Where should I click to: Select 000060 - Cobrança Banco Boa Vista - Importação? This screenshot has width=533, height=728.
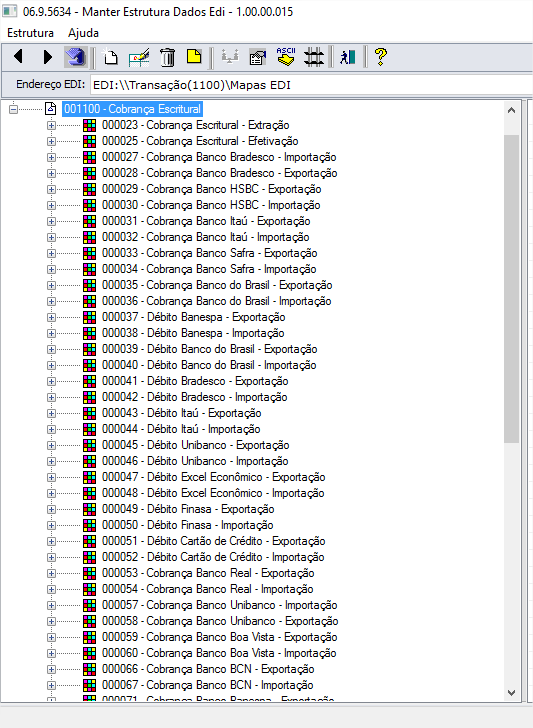pos(219,654)
